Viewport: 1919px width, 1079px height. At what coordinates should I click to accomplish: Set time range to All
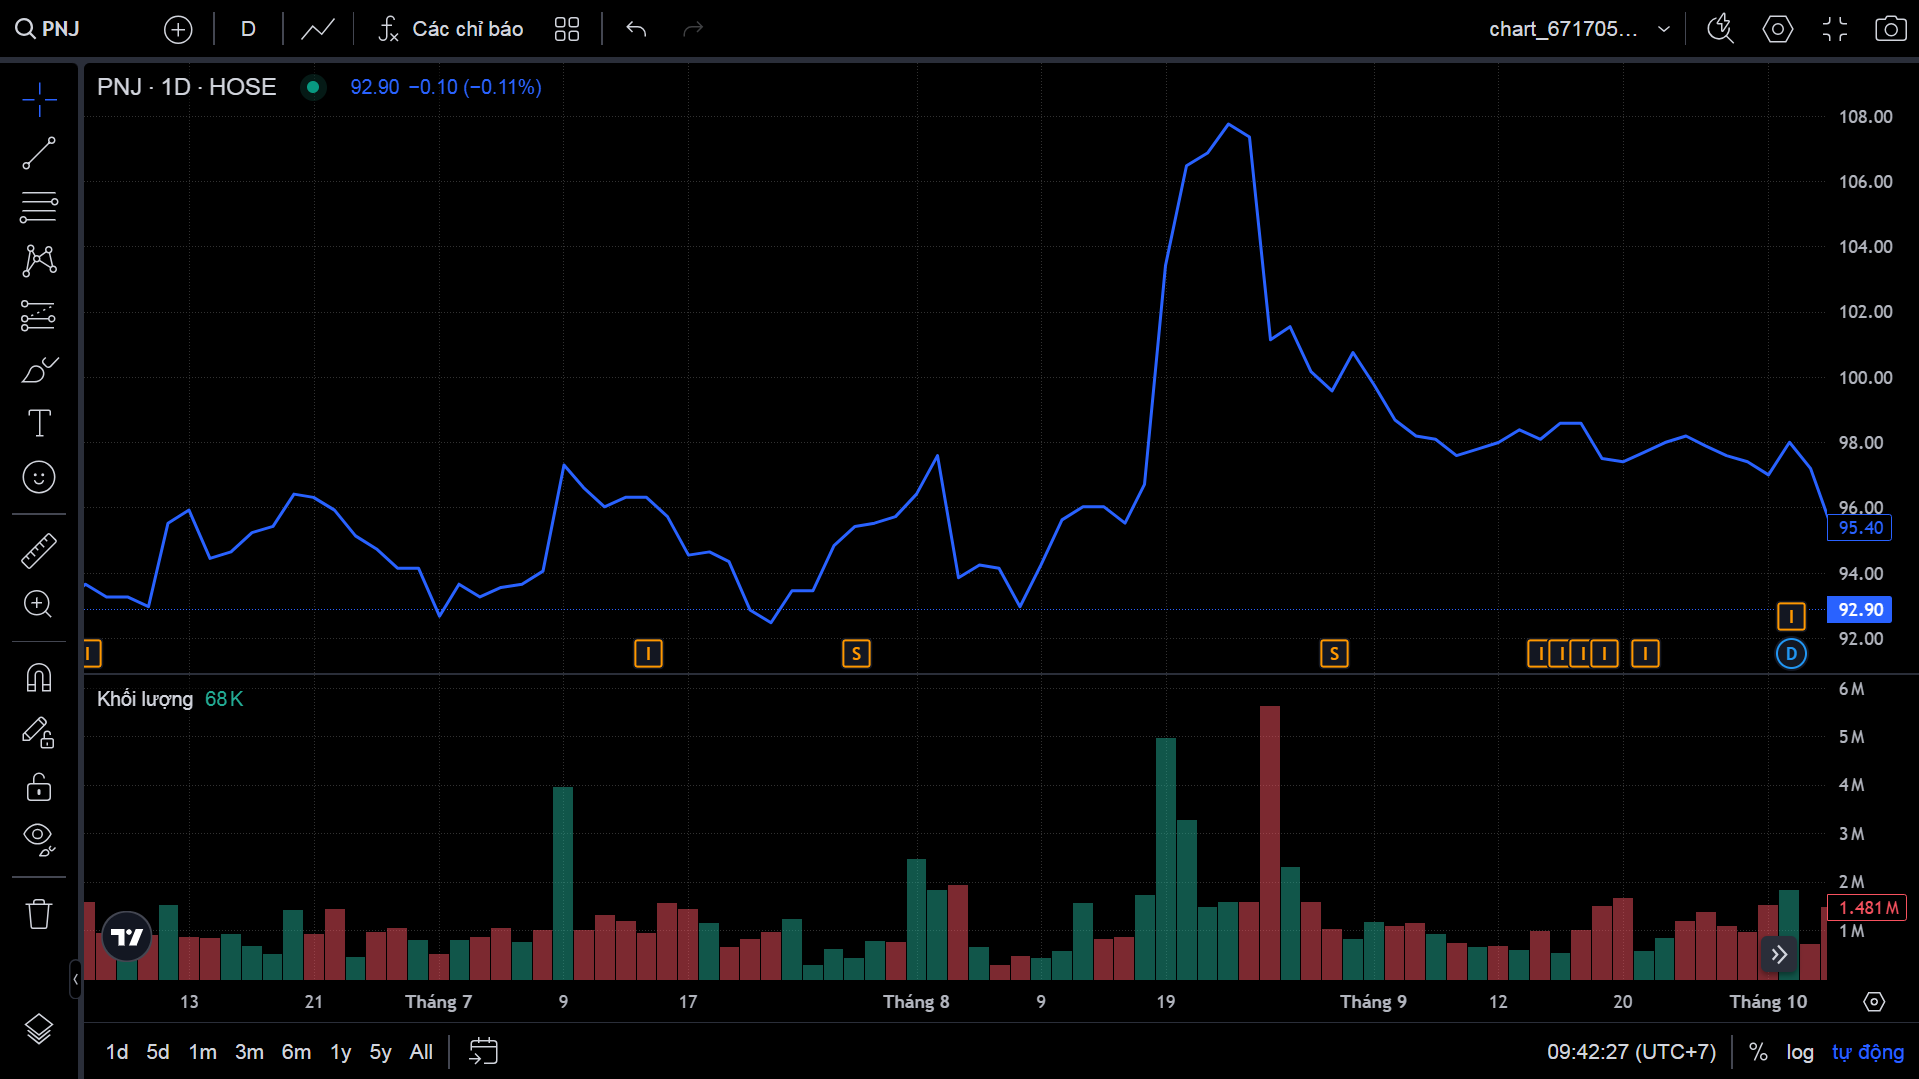(421, 1052)
